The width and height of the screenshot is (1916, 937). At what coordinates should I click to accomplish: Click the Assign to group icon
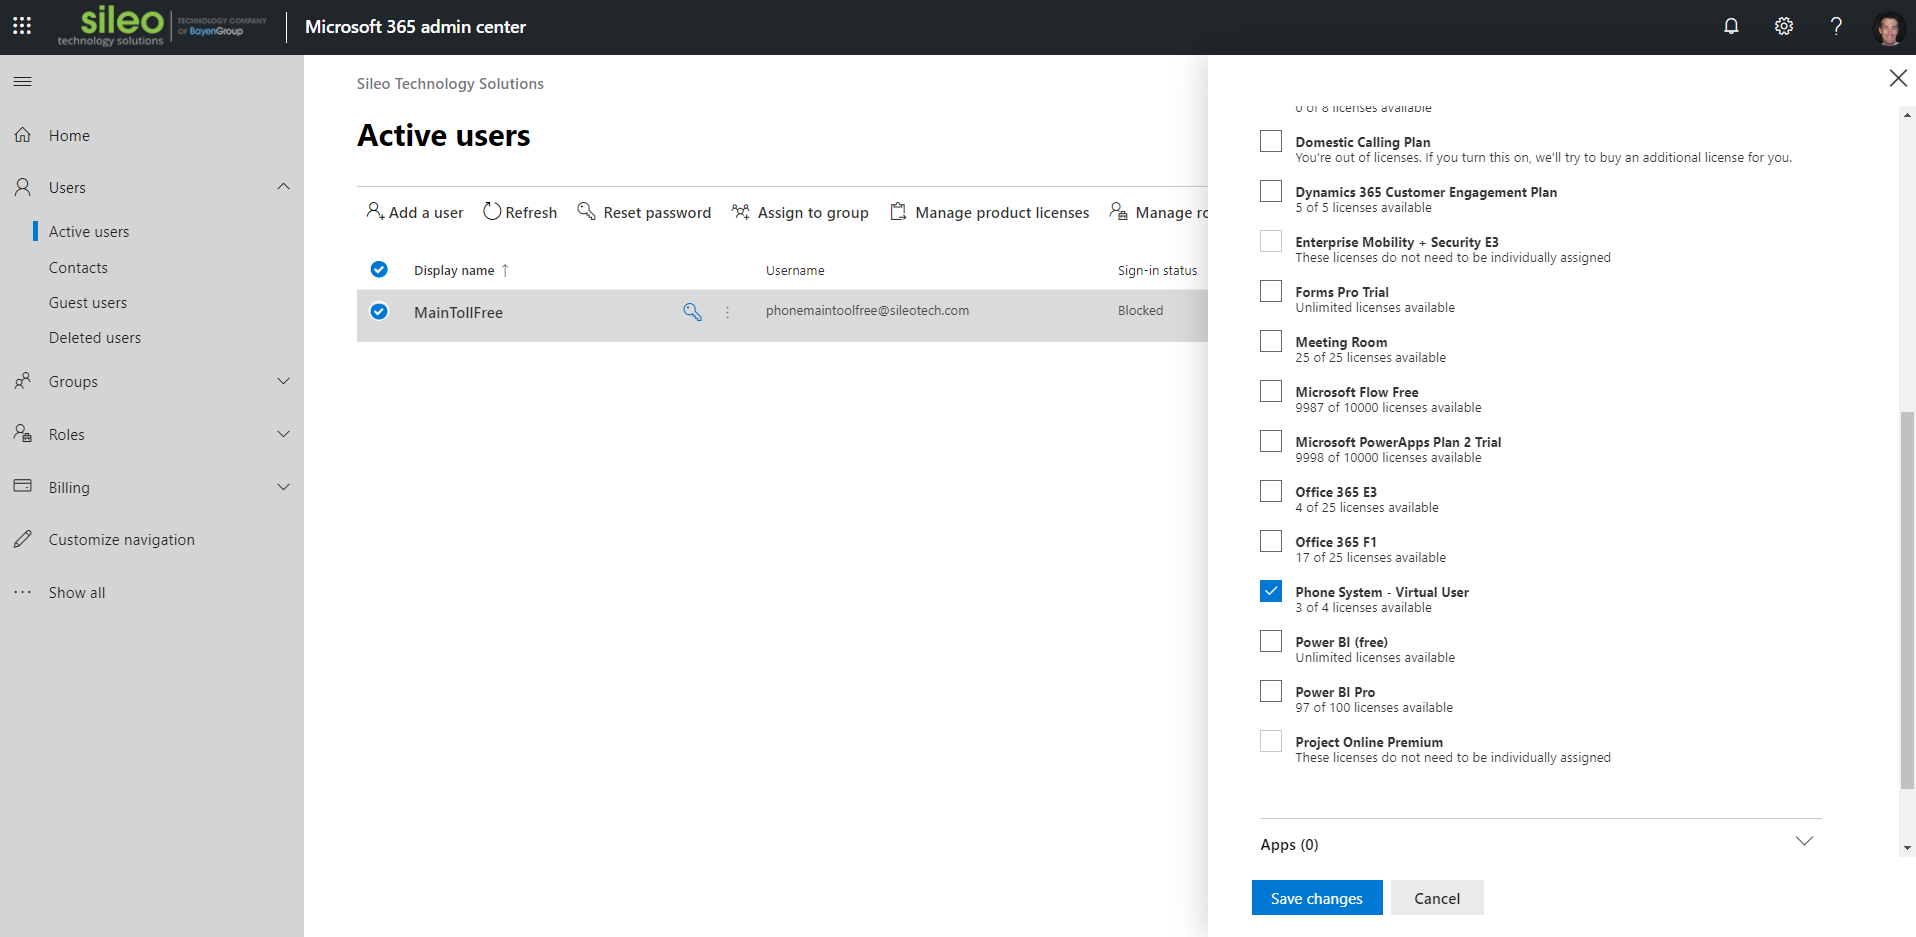(740, 211)
